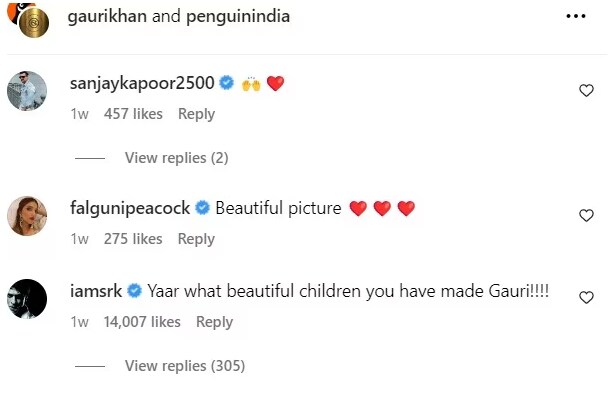Expand View replies (2) under sanjaykapoor2500
This screenshot has width=610, height=397.
click(176, 158)
